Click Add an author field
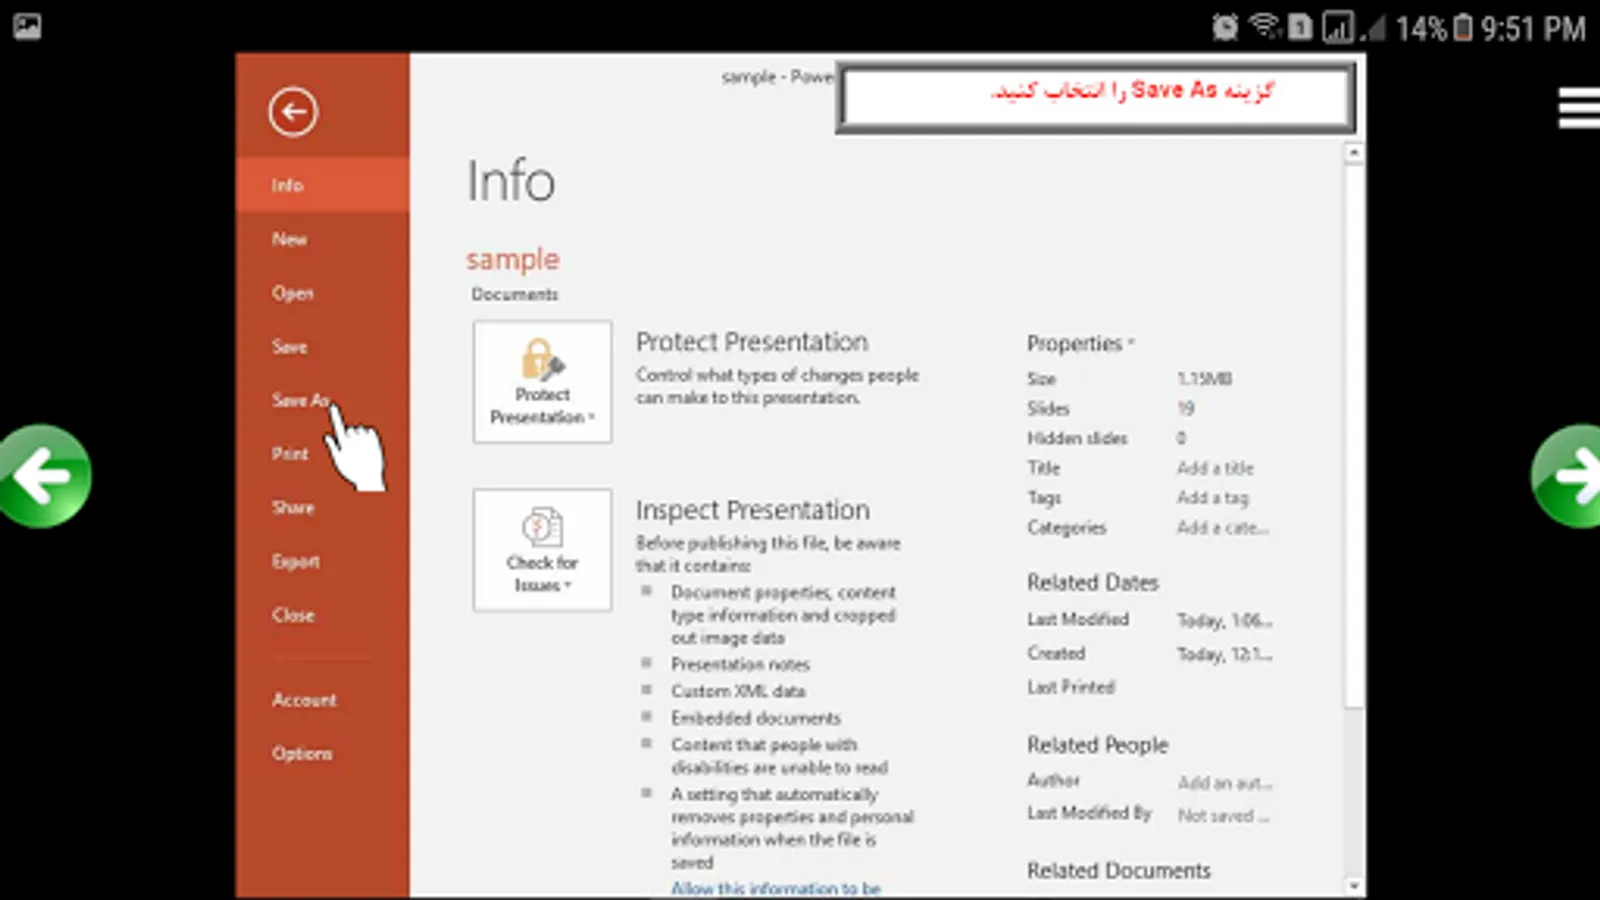The width and height of the screenshot is (1600, 900). pyautogui.click(x=1225, y=783)
